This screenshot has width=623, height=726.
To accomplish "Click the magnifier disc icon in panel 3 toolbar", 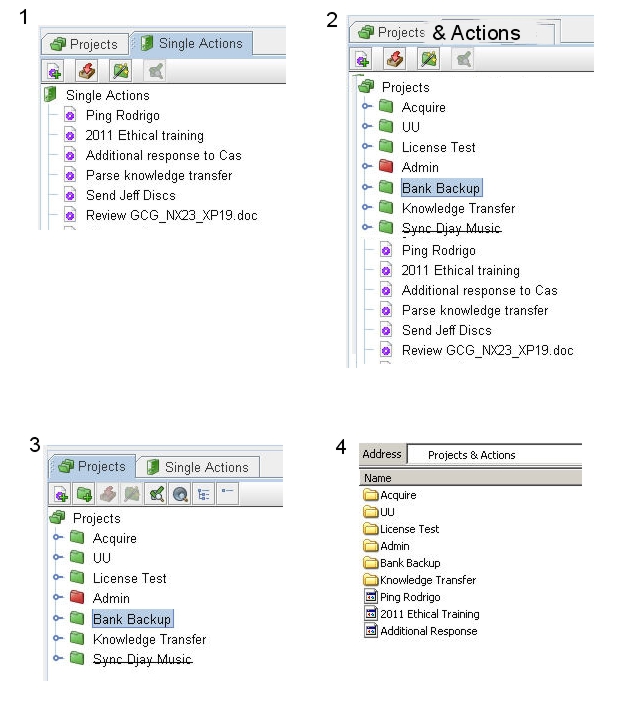I will click(179, 493).
